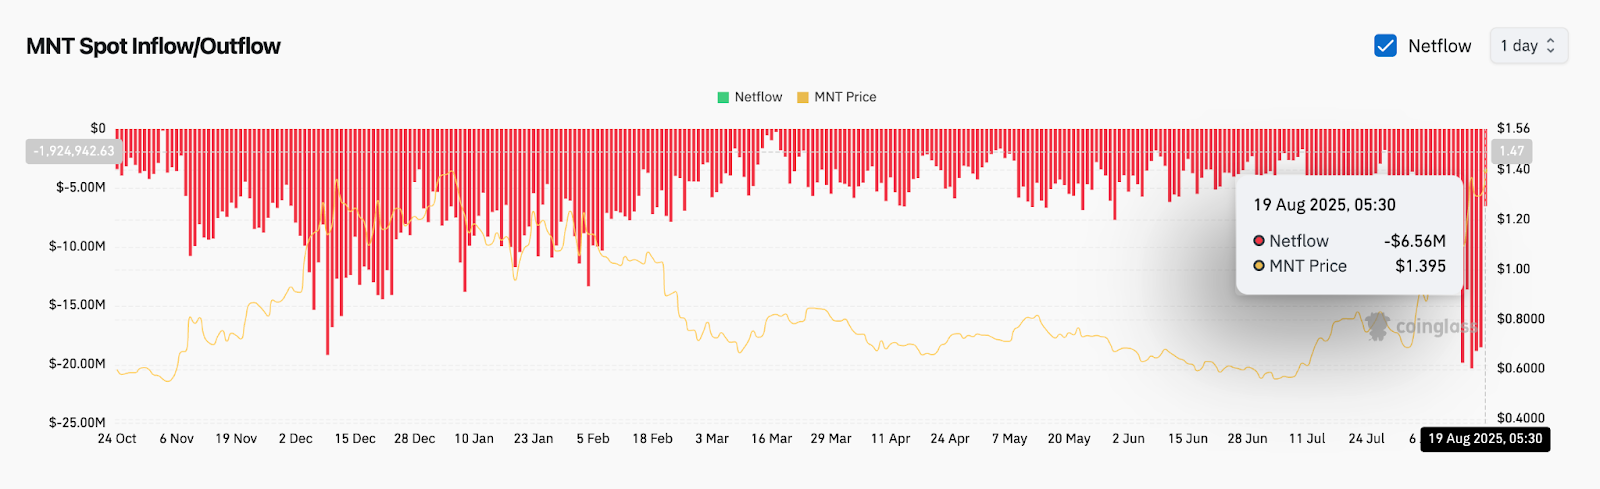Click the Netflow text beside the checkbox

1439,46
